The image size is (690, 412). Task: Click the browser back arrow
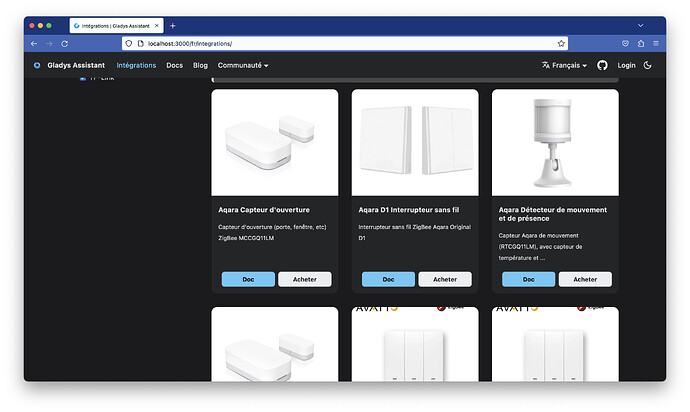33,44
